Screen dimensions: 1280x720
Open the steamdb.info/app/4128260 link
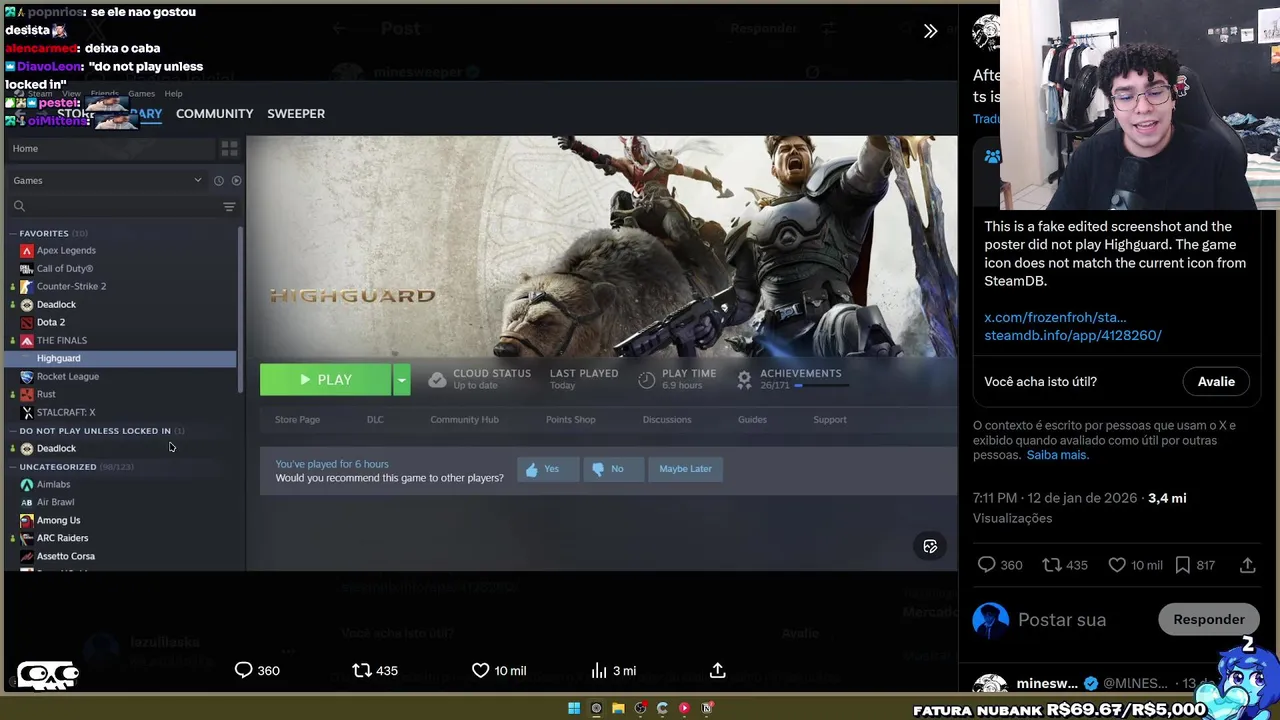coord(1073,336)
